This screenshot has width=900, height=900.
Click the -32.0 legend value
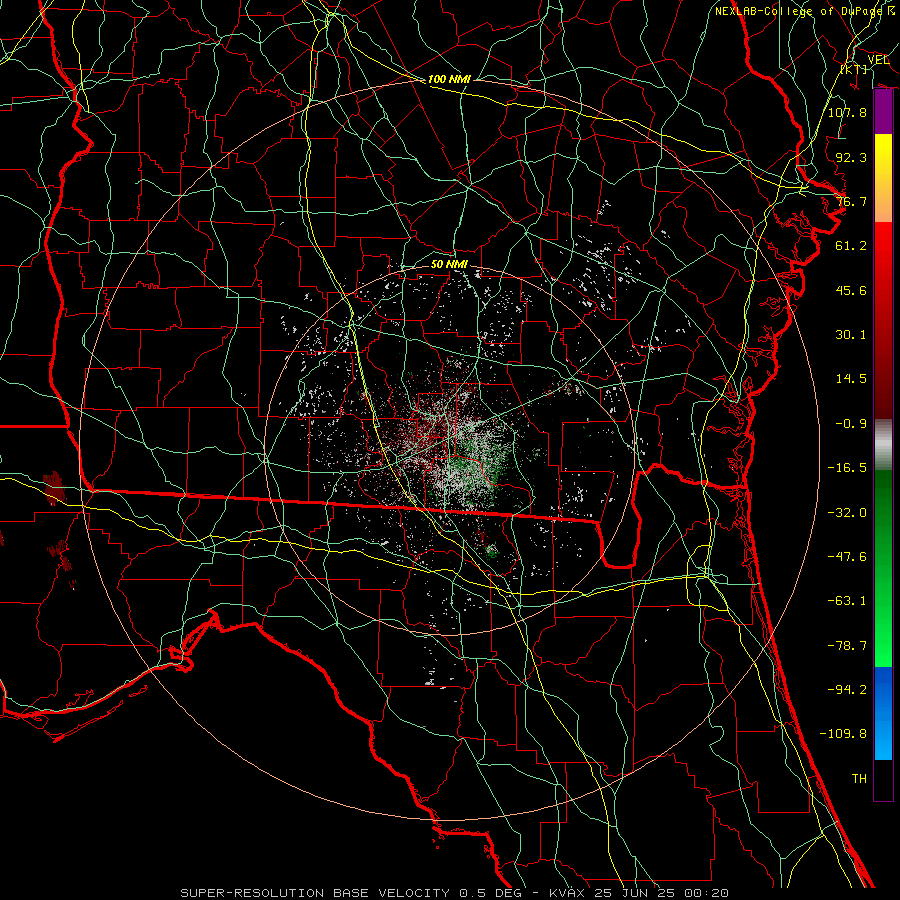point(847,513)
